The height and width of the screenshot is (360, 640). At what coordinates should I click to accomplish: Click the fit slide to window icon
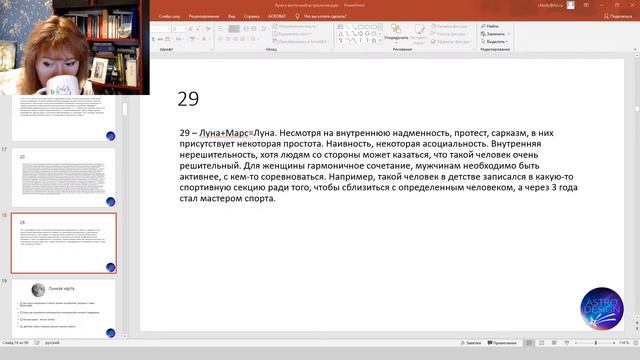click(x=635, y=343)
